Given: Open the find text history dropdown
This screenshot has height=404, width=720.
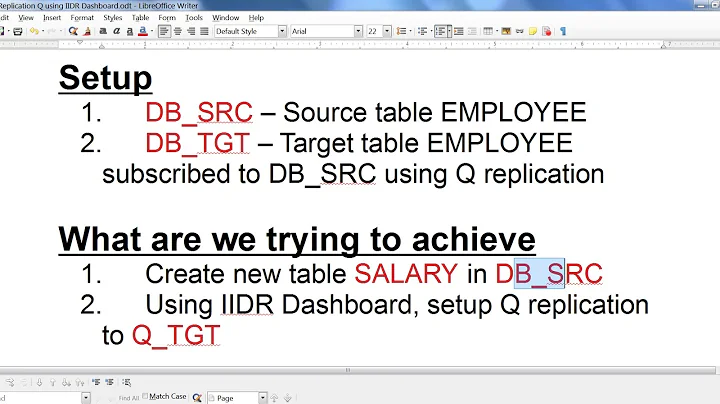Looking at the screenshot, I should coord(86,398).
